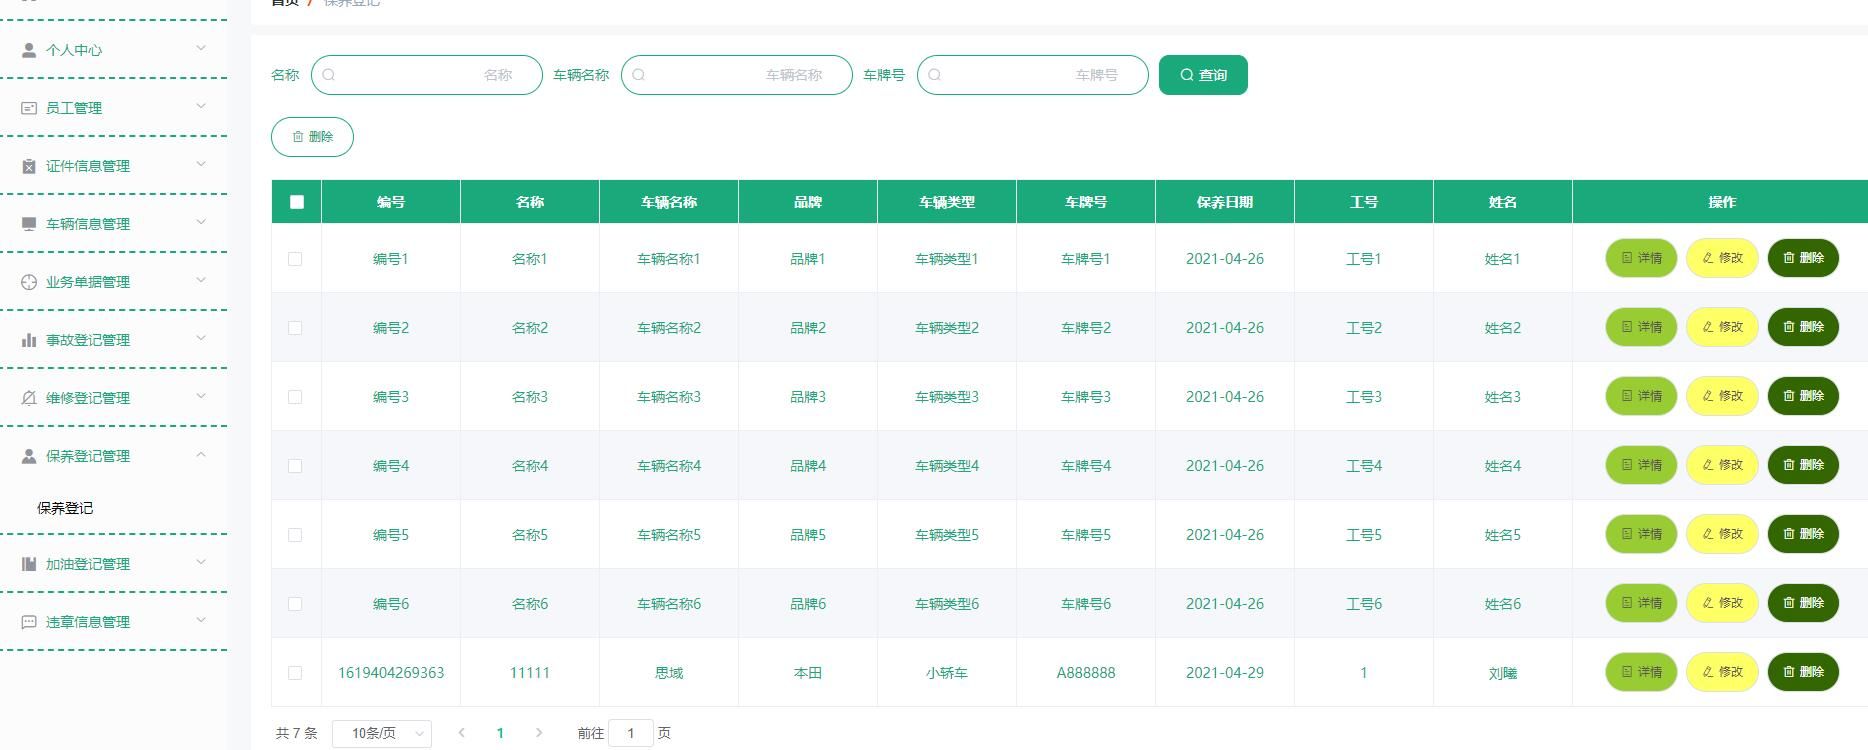Viewport: 1868px width, 750px height.
Task: Expand the 事故登记管理 menu chevron
Action: (x=201, y=338)
